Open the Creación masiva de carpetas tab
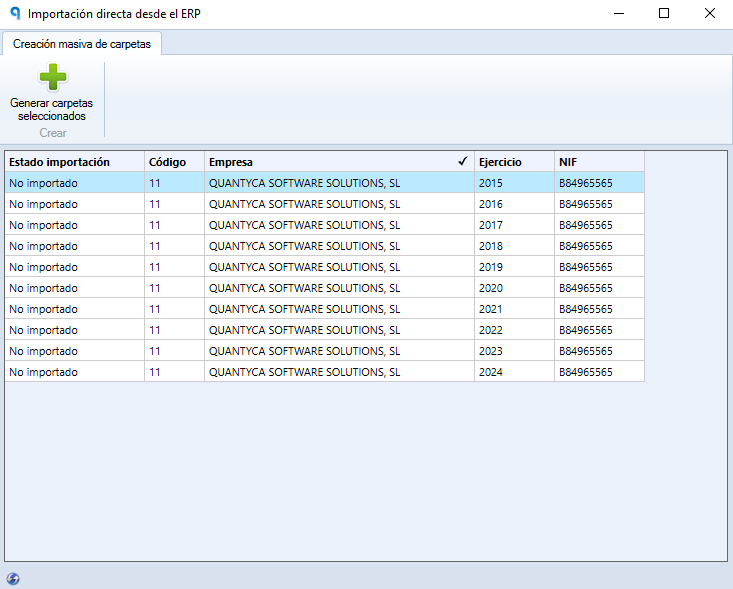This screenshot has height=589, width=733. pos(82,44)
